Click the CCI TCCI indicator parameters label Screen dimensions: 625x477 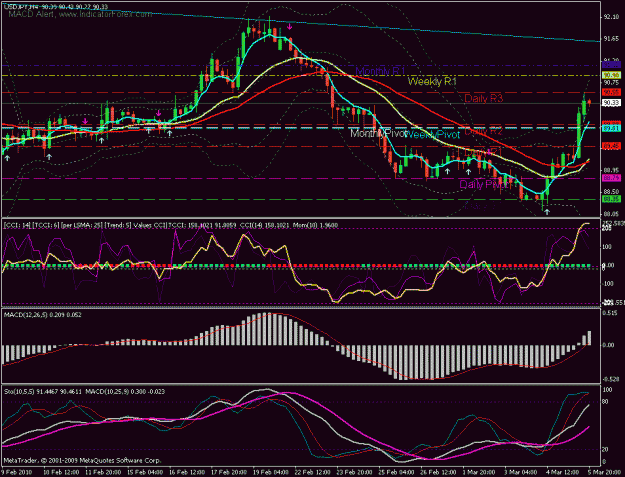171,225
